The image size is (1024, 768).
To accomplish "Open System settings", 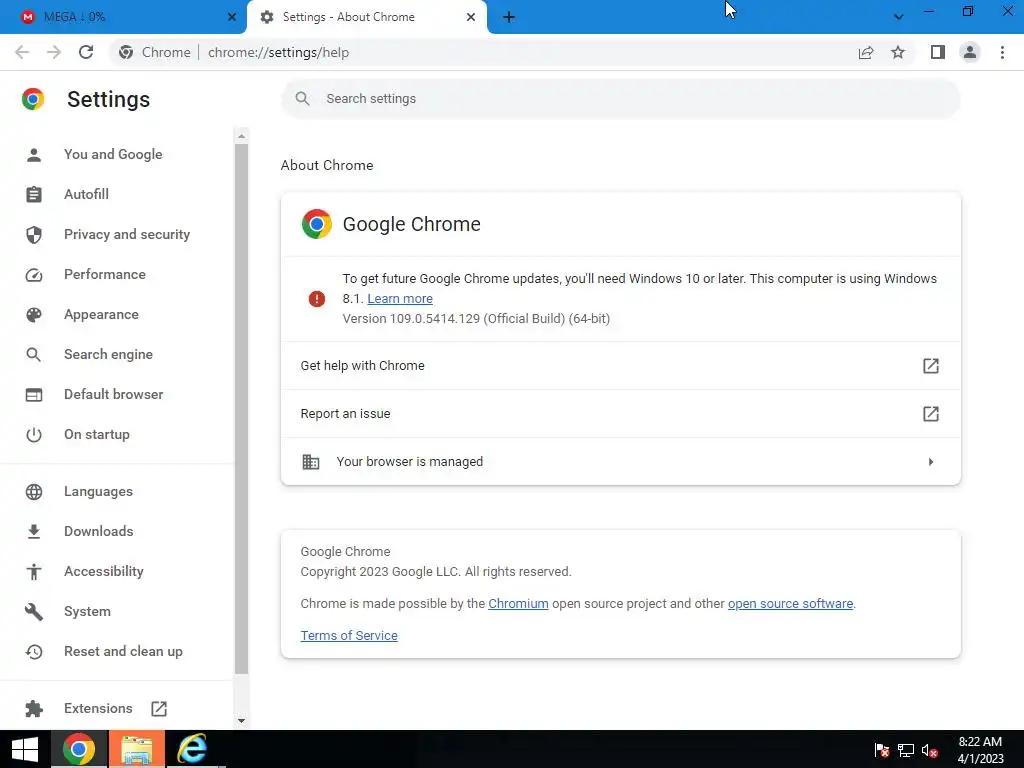I will [87, 611].
